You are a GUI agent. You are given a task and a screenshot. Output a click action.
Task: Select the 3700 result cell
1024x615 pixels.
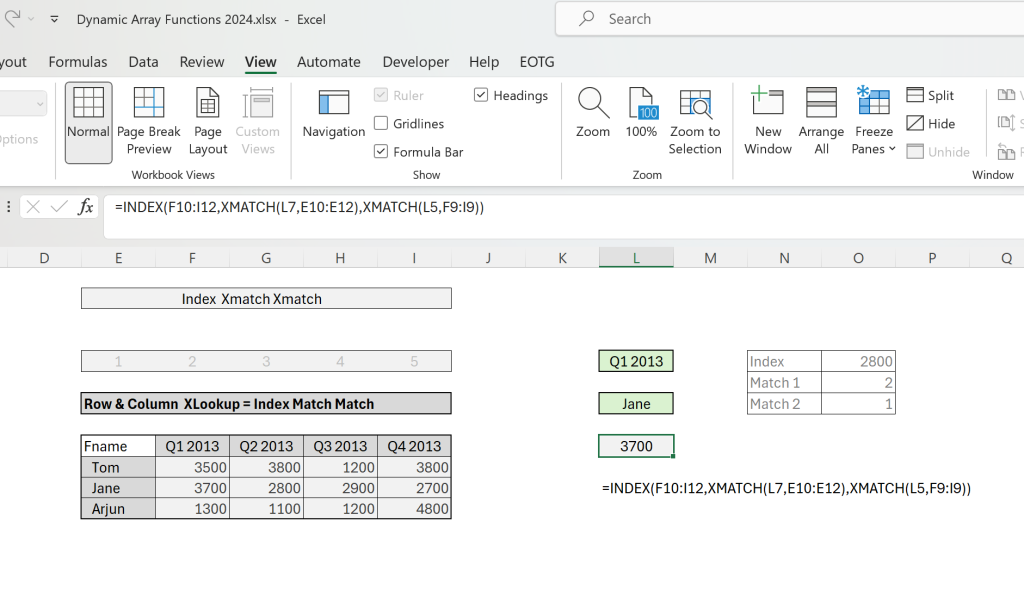click(636, 446)
